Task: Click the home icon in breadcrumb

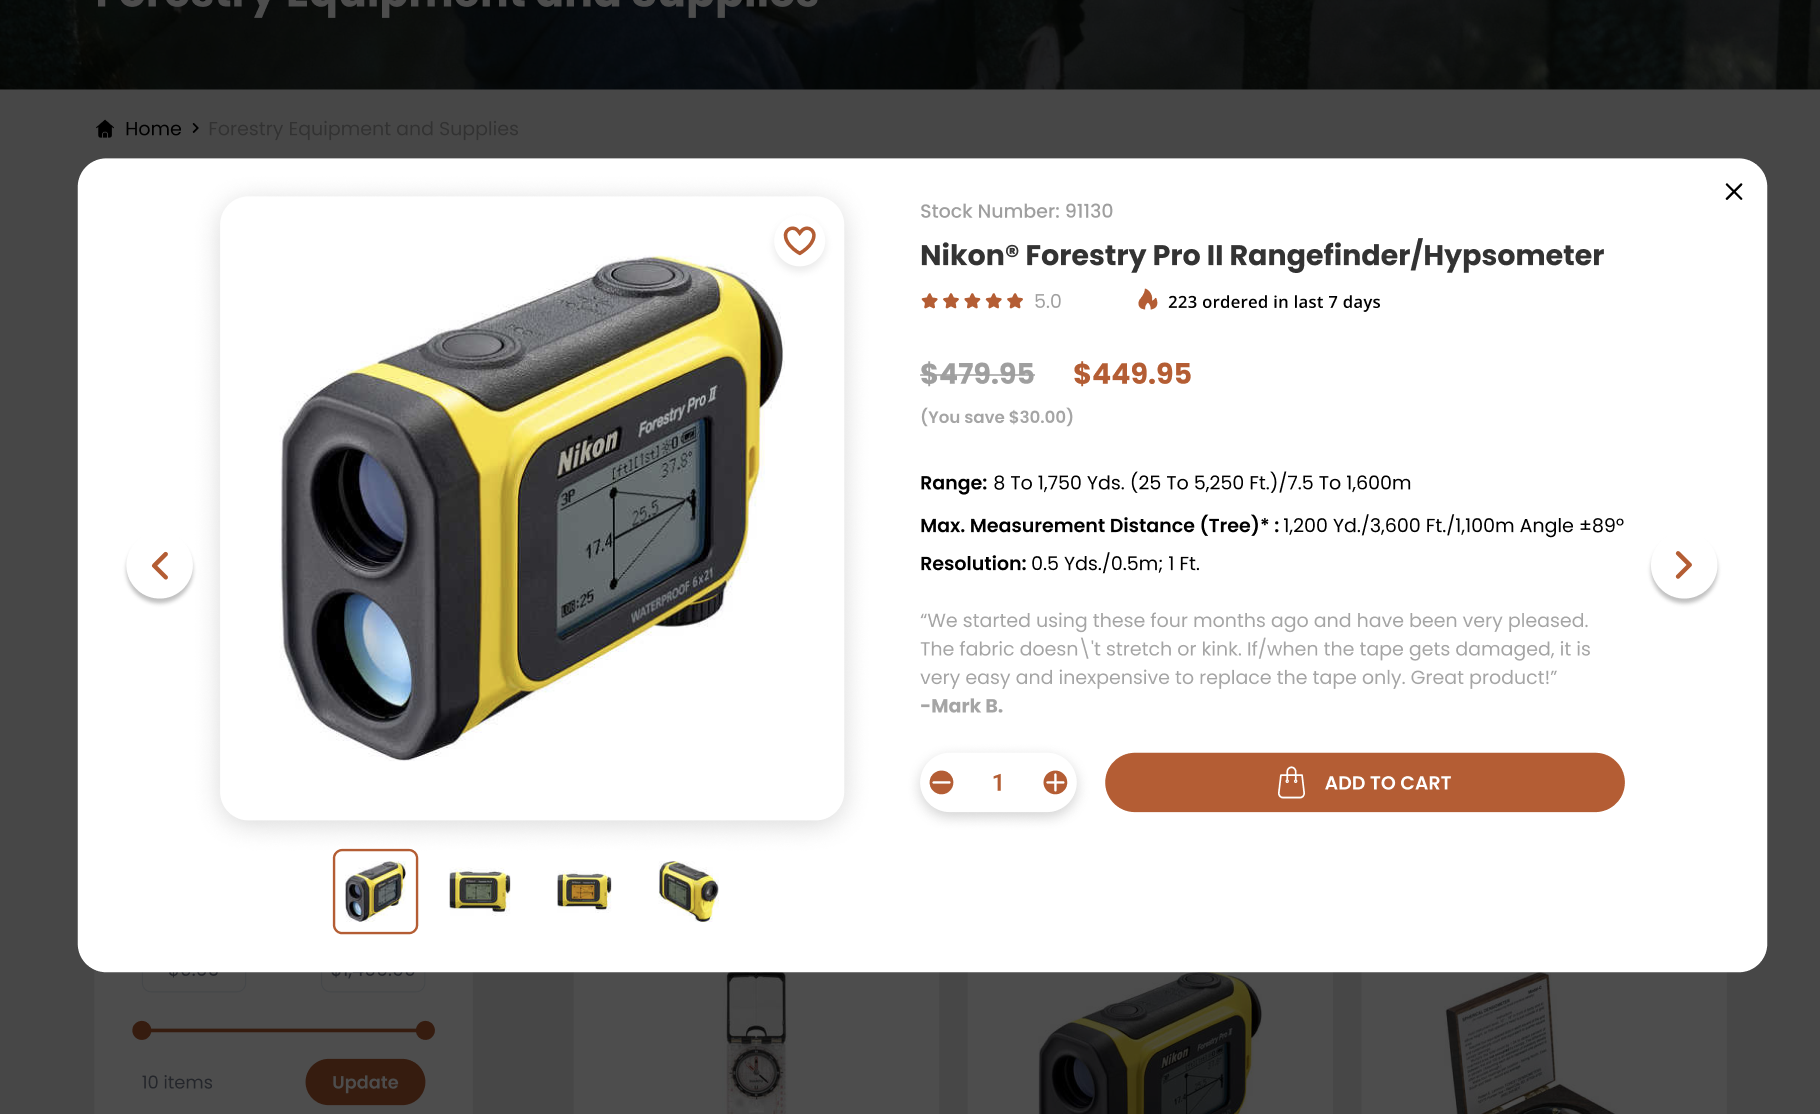Action: [x=105, y=129]
